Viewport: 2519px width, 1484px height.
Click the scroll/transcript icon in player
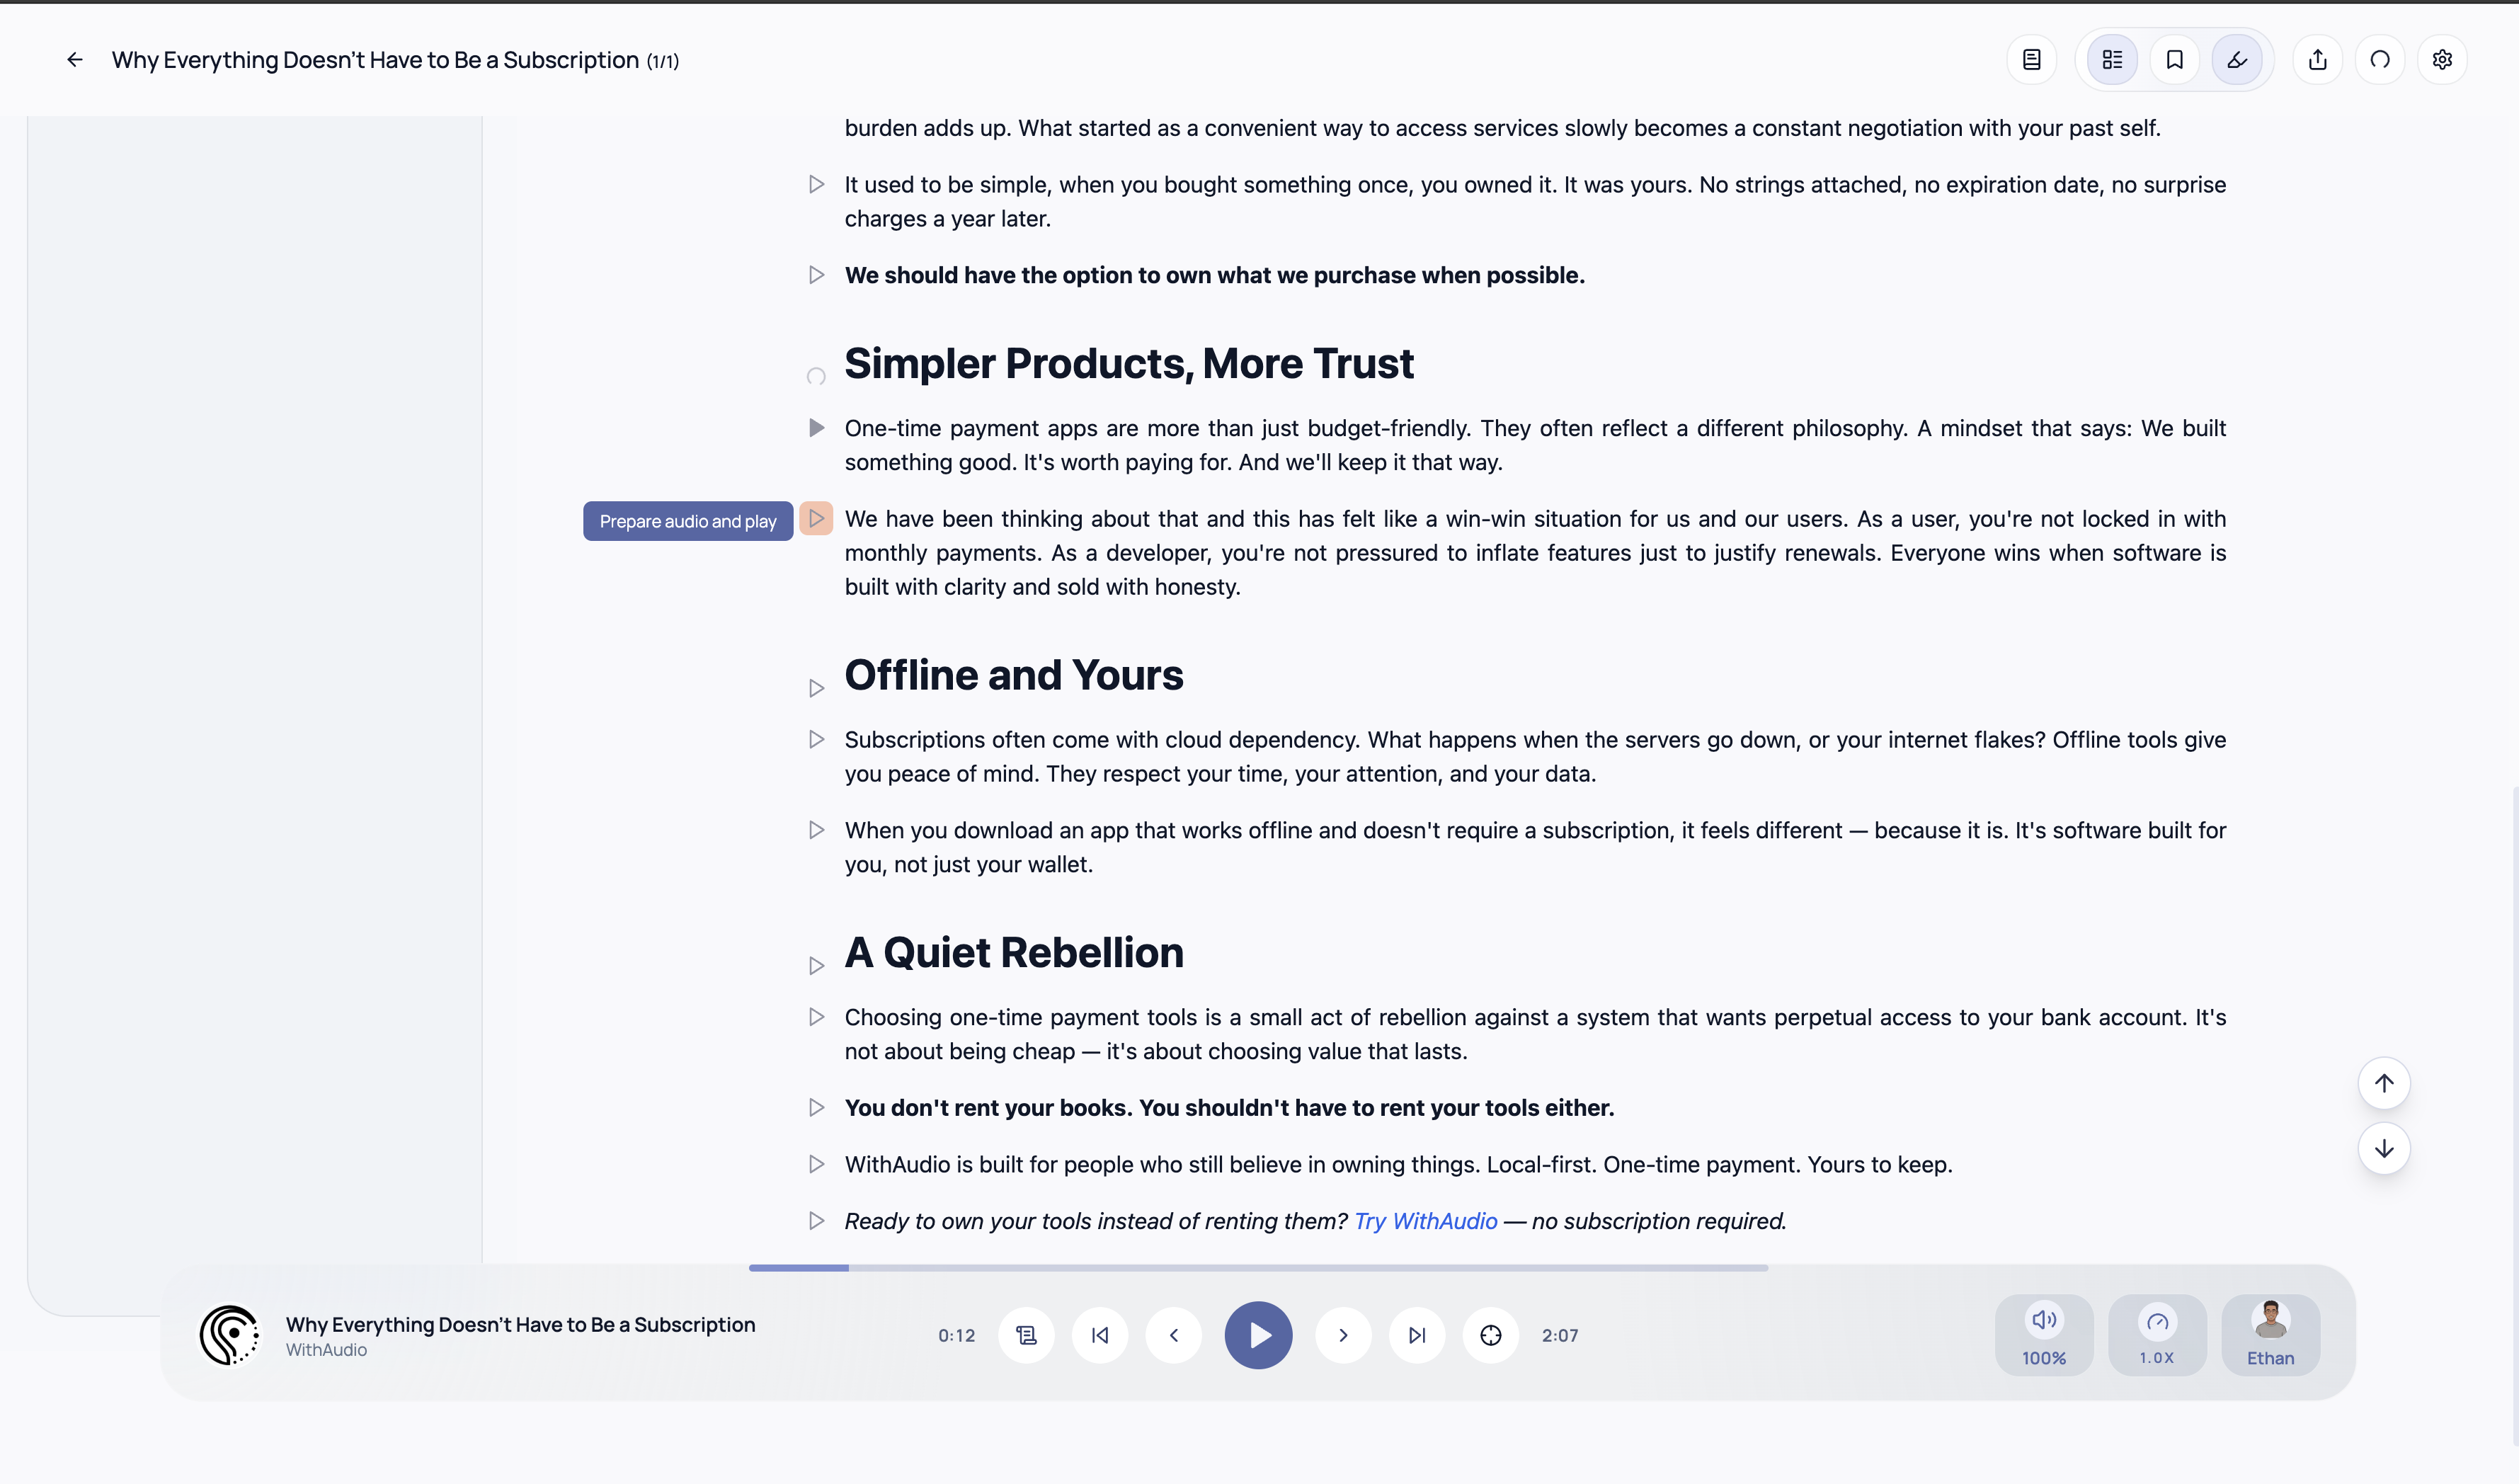[x=1026, y=1335]
